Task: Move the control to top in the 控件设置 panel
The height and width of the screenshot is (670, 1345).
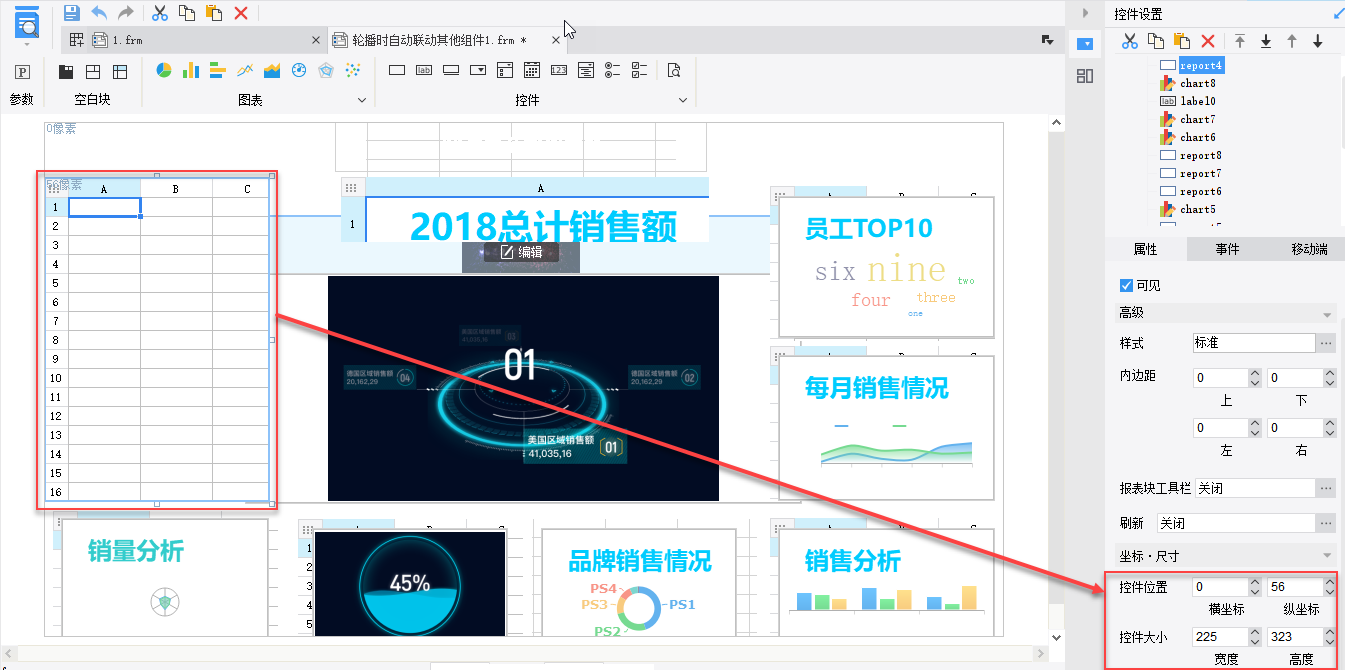Action: (x=1240, y=41)
